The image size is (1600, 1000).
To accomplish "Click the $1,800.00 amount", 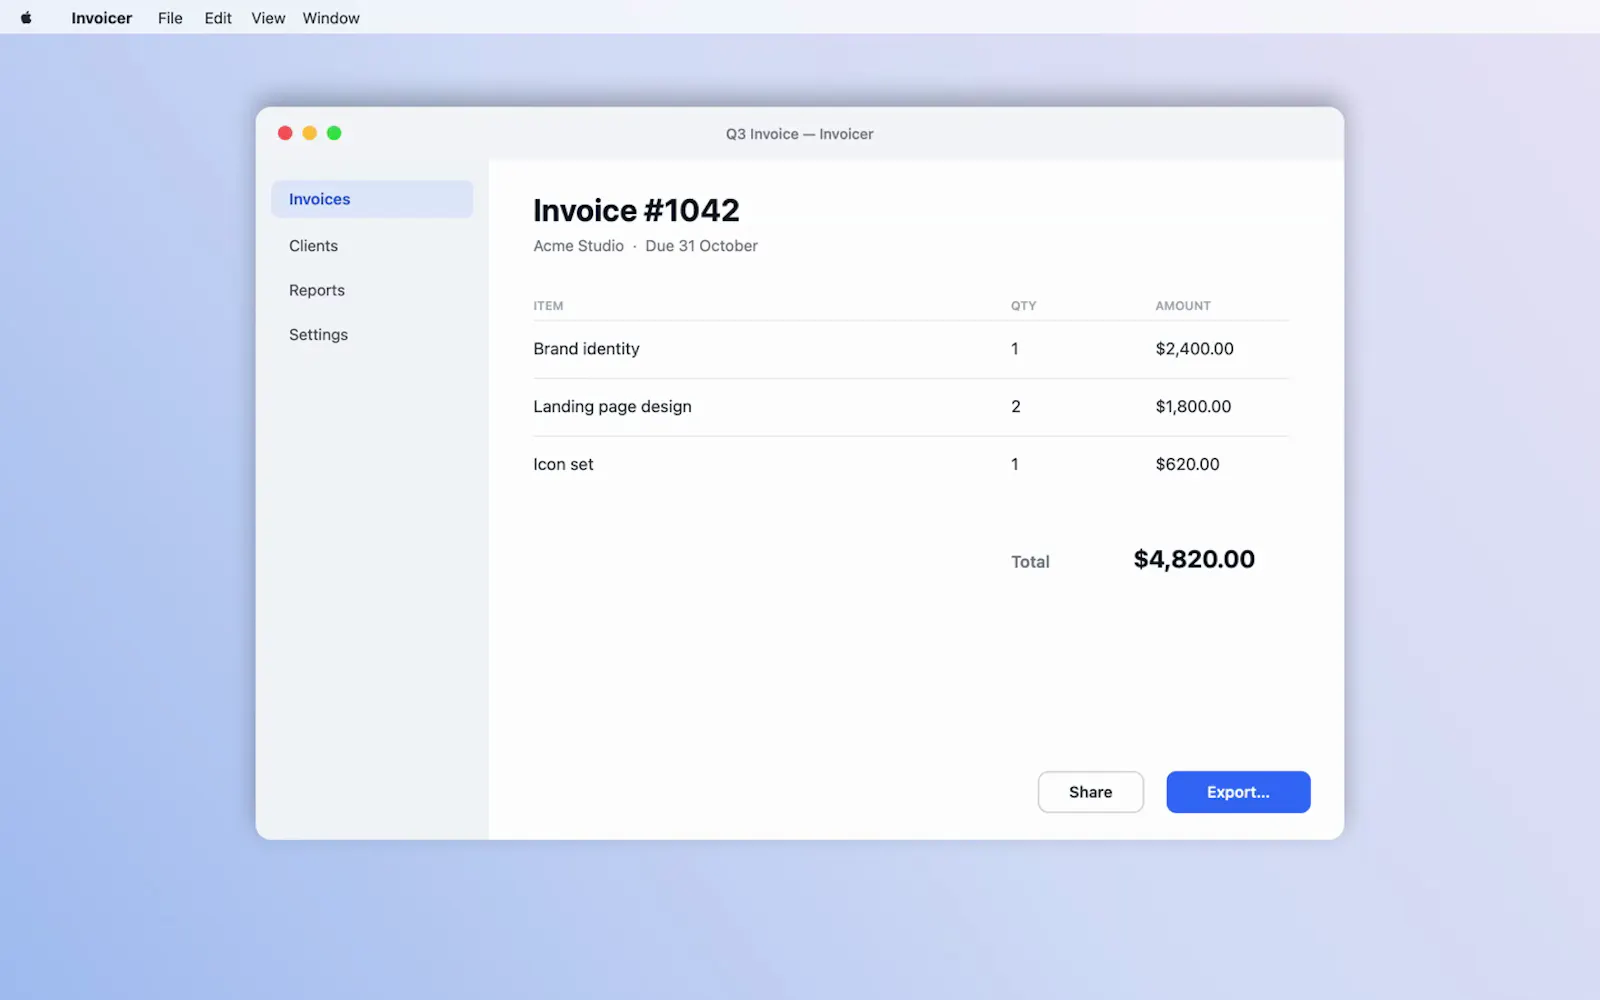I will click(x=1193, y=407).
